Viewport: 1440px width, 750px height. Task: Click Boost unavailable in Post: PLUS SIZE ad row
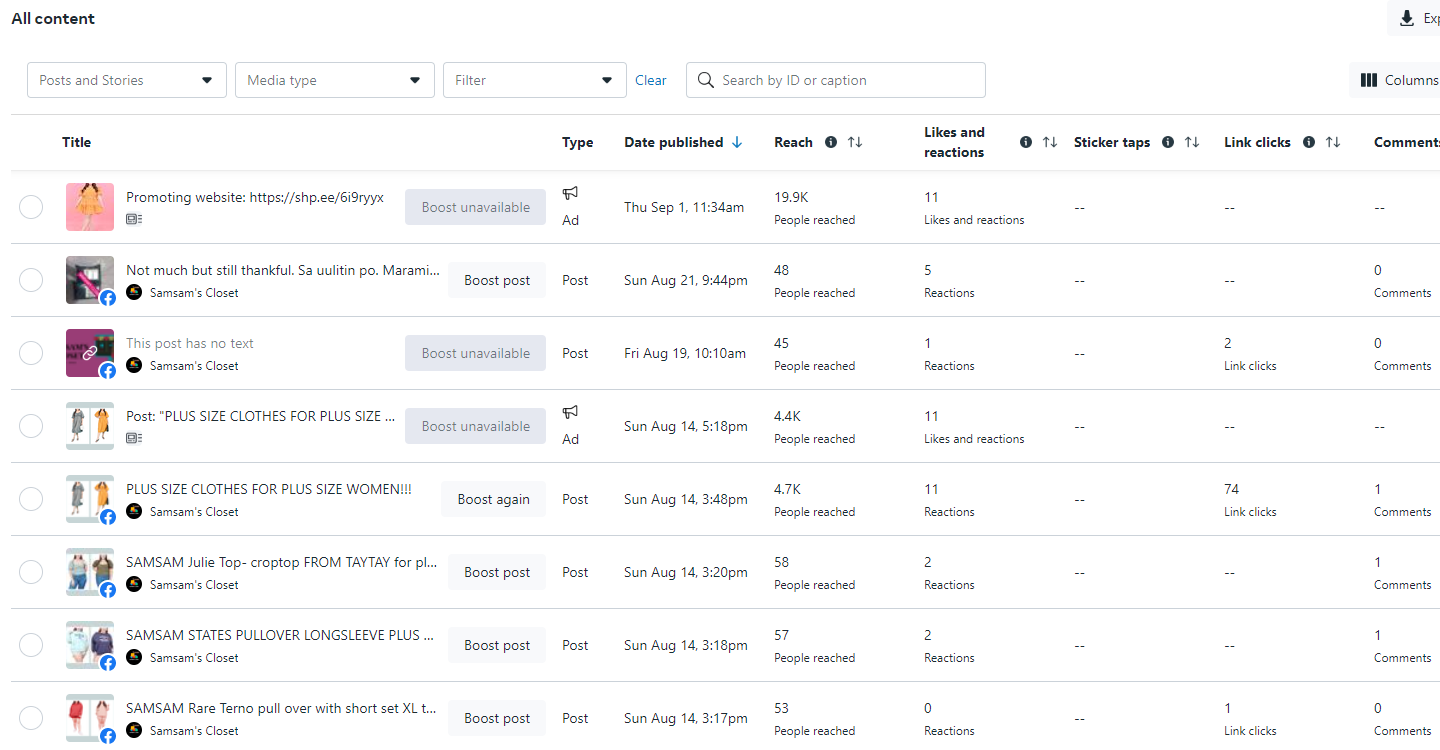[x=476, y=426]
